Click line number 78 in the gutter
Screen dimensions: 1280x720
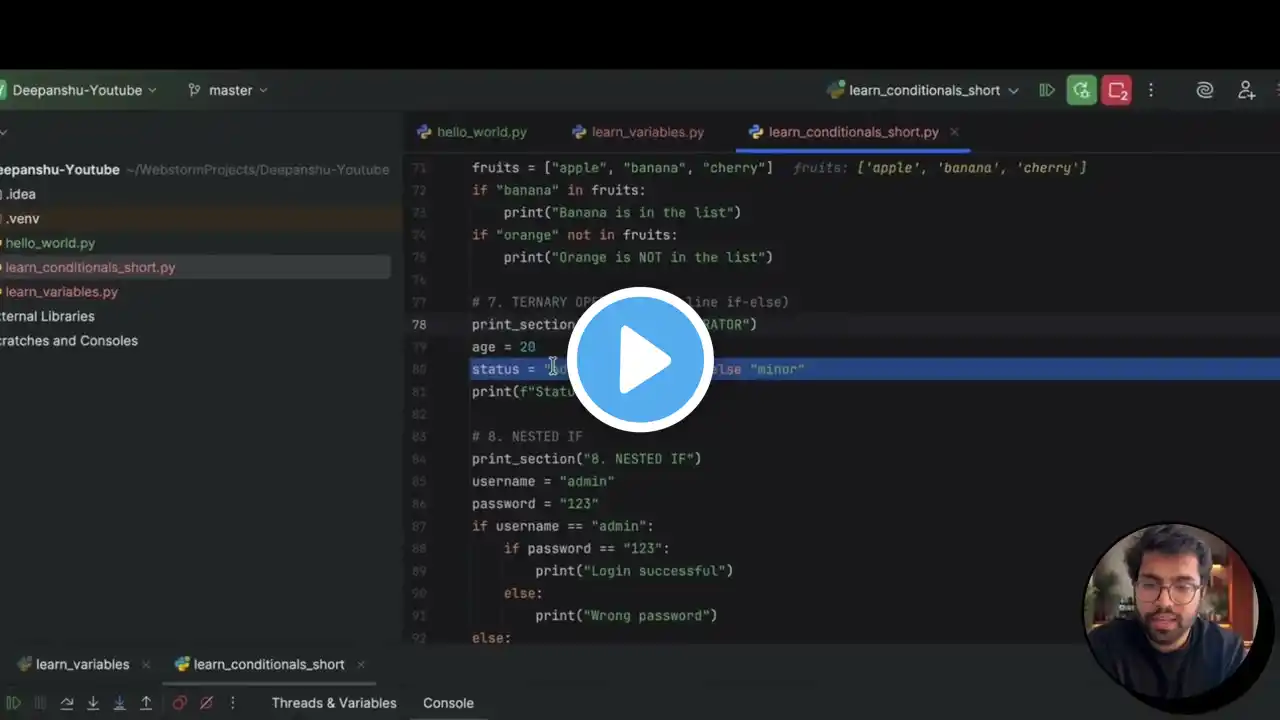[x=419, y=324]
